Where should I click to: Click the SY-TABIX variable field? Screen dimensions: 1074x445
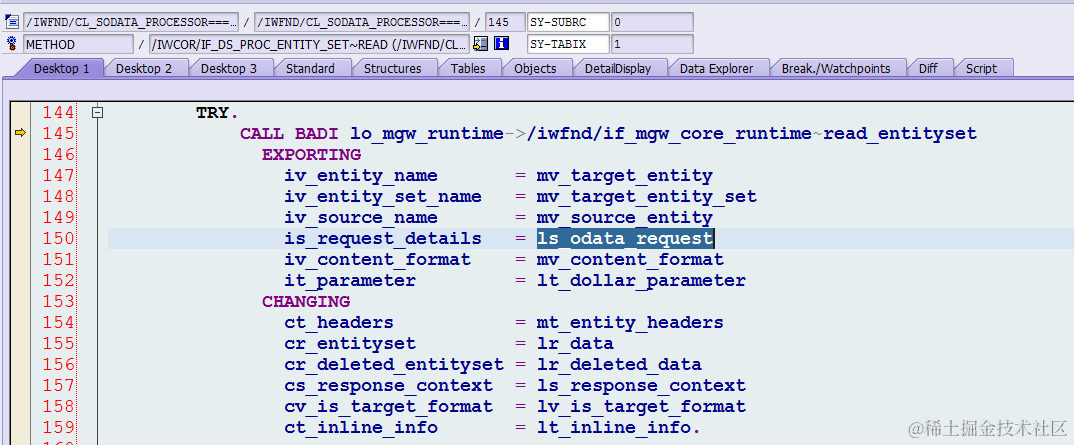[x=568, y=44]
